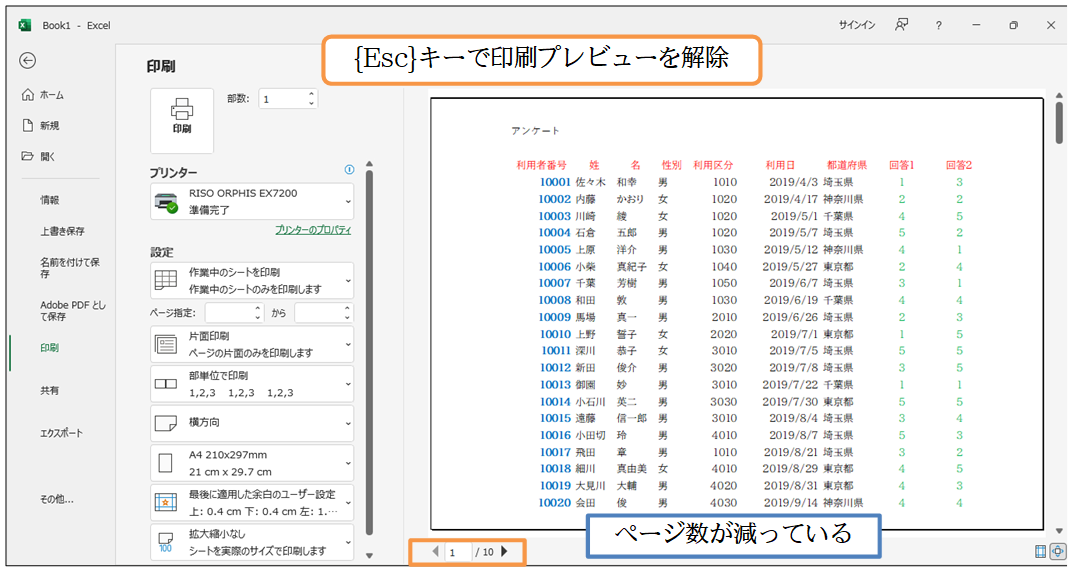Open the RISO ORPHIS EX7200 printer dropdown
Screen dimensions: 1069x572
click(x=252, y=202)
